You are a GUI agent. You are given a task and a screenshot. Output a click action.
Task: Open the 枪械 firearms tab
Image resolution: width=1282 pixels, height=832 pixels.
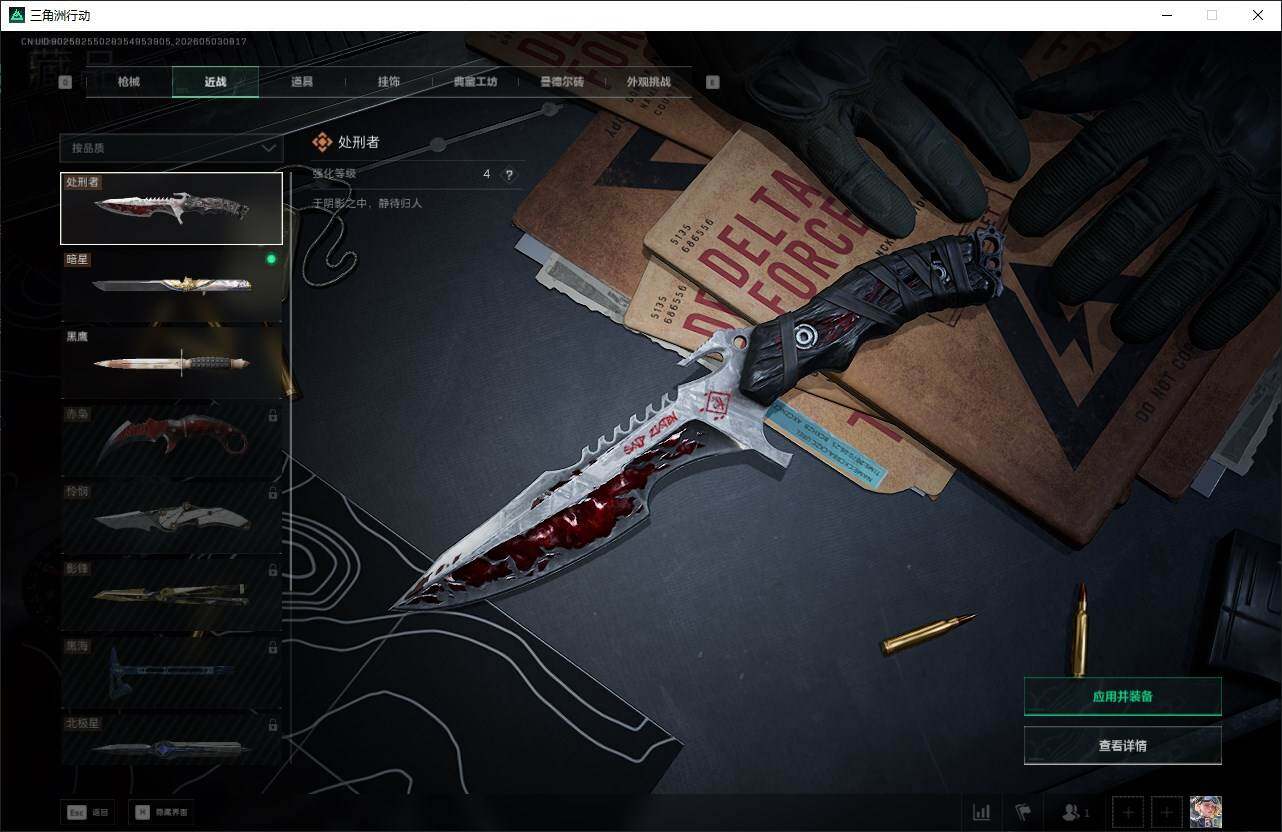point(129,82)
